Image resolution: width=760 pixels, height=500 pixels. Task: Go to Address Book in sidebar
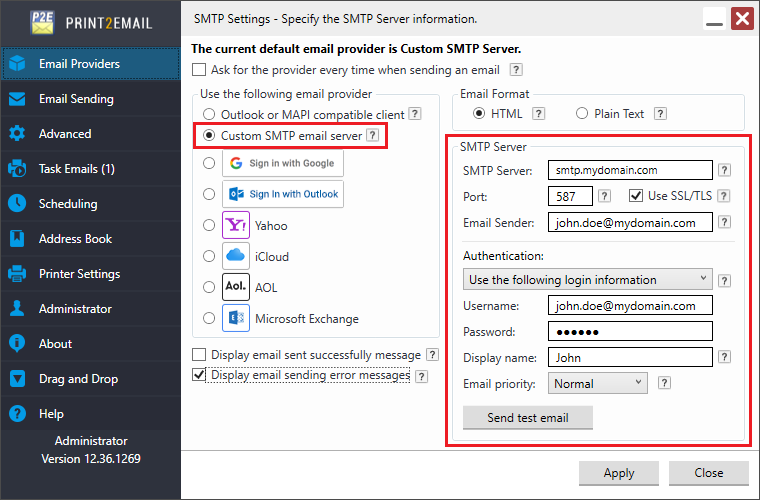75,239
